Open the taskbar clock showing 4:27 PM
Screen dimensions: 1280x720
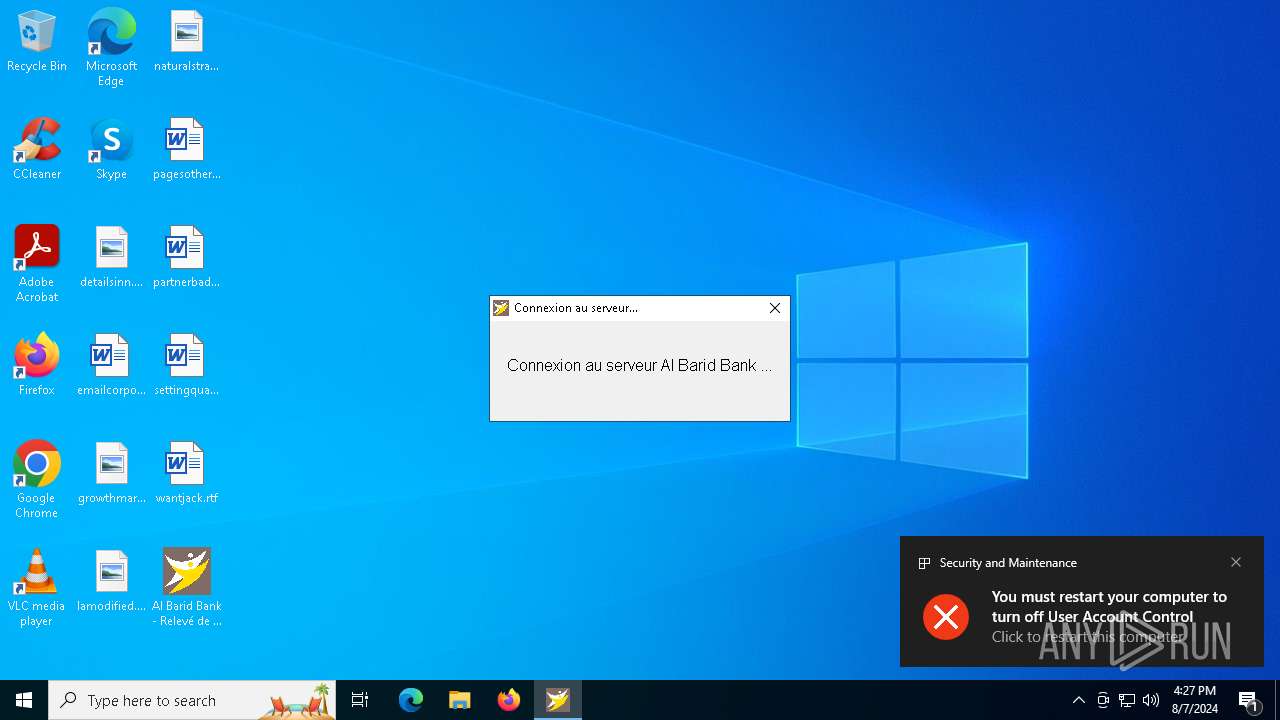point(1194,700)
